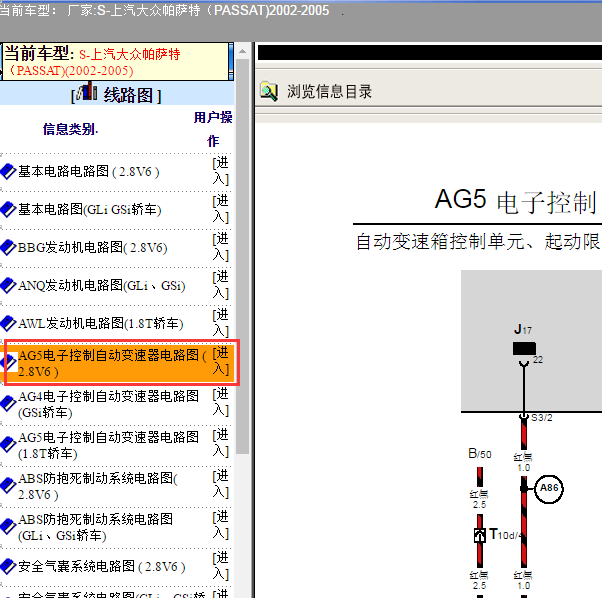Open [进入] for AWL发动机电路图(1.8T轿车)
This screenshot has height=598, width=602.
point(221,323)
